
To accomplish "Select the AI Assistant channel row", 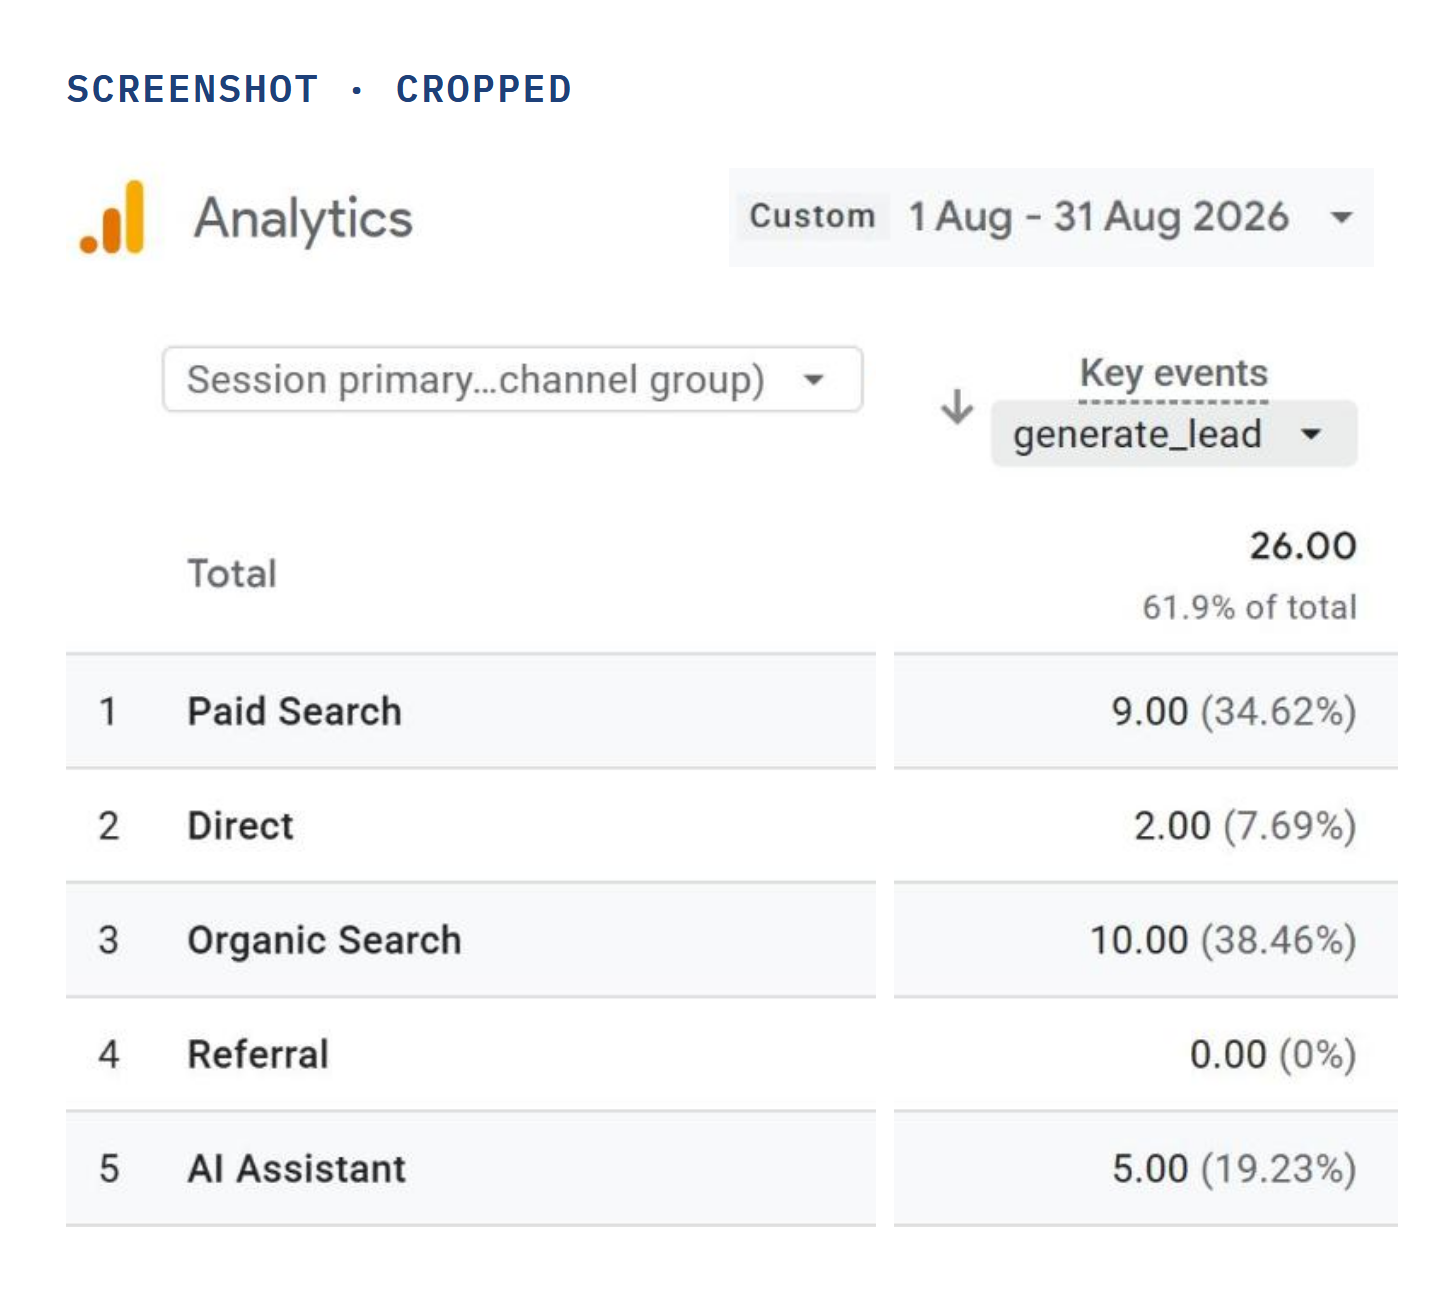I will point(732,1168).
